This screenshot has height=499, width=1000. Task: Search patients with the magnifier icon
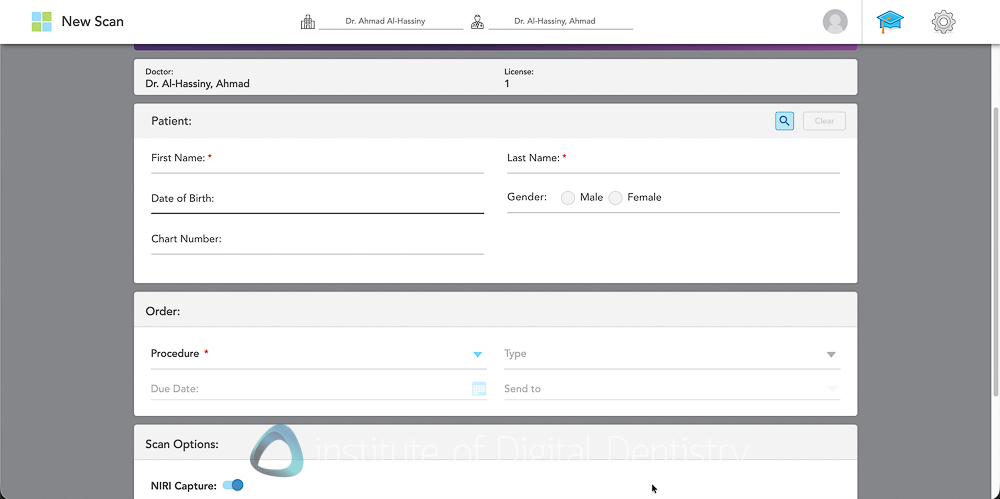pyautogui.click(x=784, y=121)
